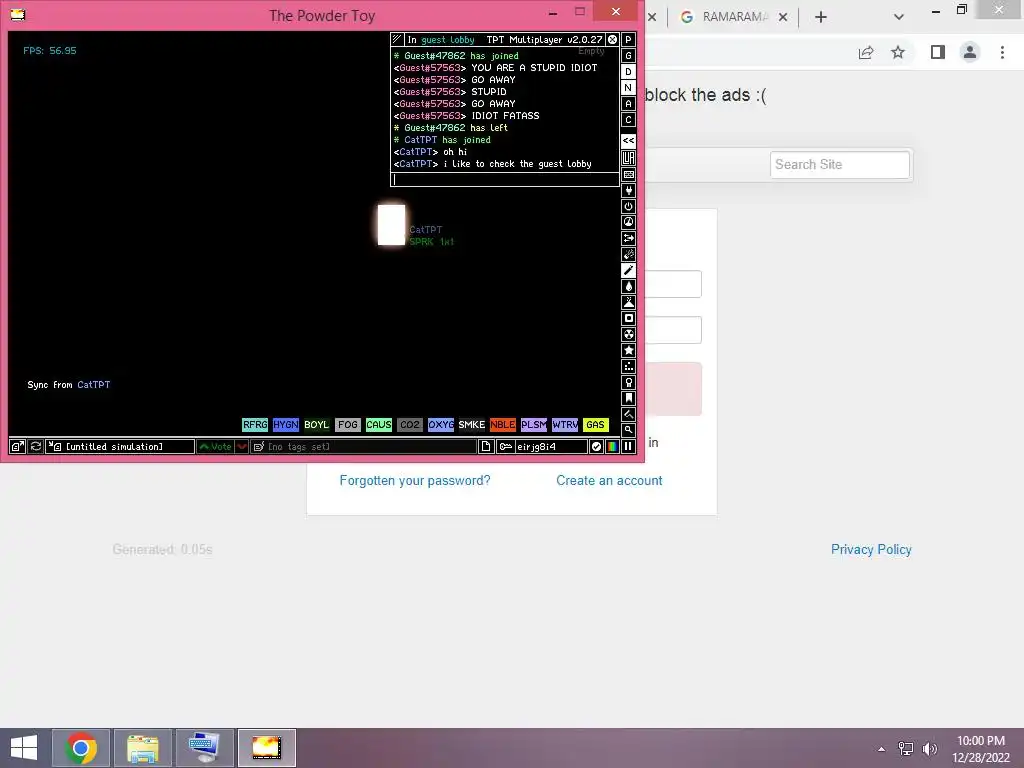The width and height of the screenshot is (1024, 768).
Task: Open the Liquids droplet category
Action: 628,286
